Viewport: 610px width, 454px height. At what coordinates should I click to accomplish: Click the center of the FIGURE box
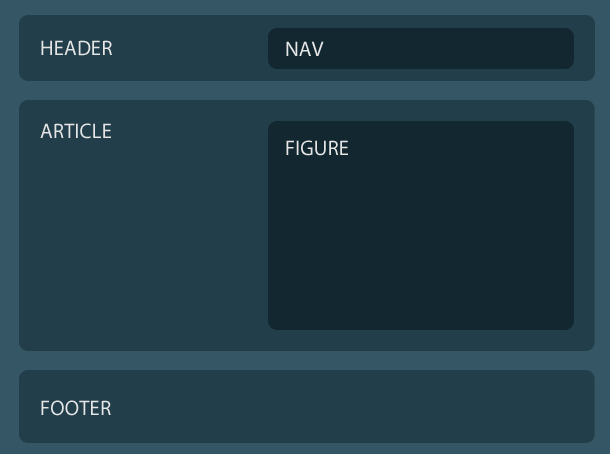[x=421, y=226]
